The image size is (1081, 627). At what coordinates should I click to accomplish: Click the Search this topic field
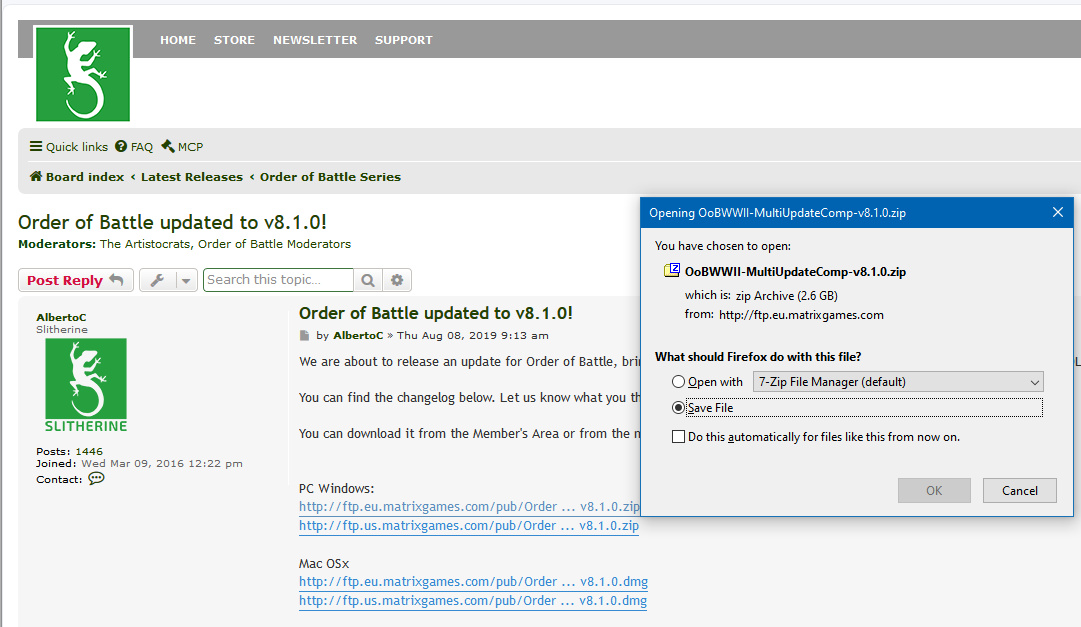(278, 280)
